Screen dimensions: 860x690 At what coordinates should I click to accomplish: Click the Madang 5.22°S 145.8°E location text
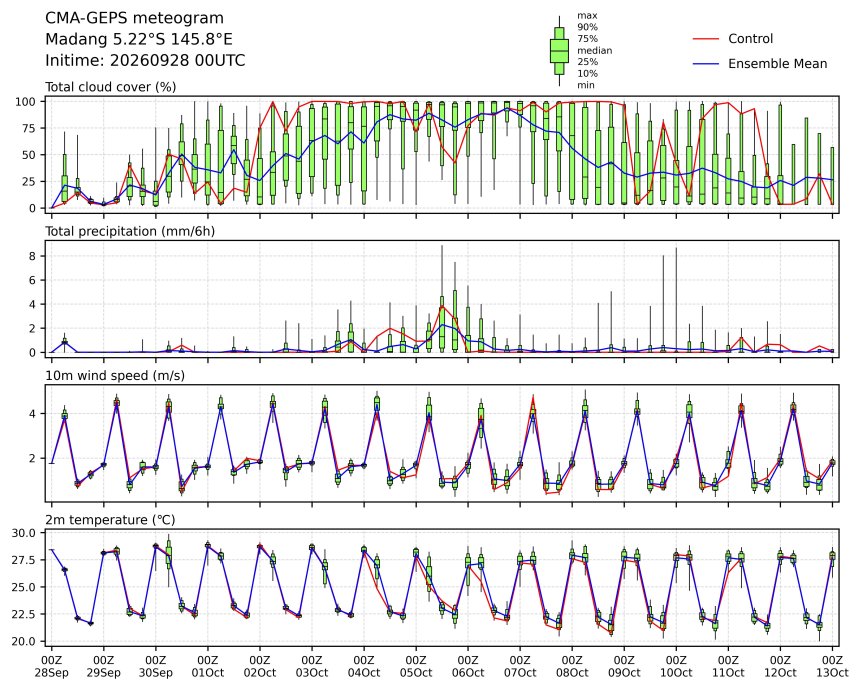coord(139,39)
